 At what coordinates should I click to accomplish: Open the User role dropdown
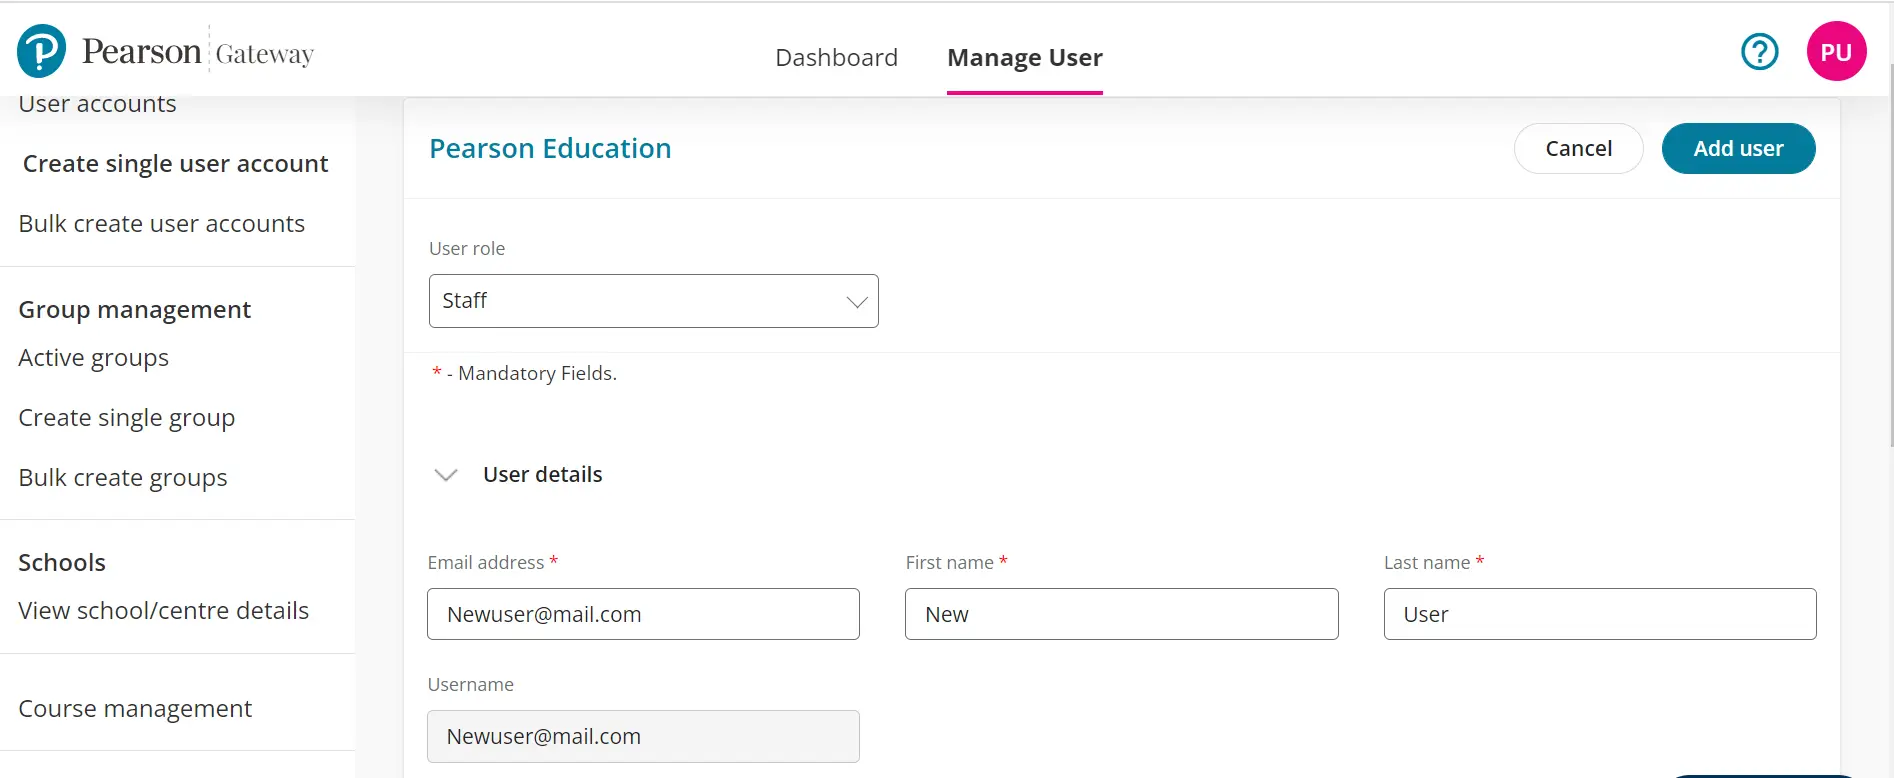click(x=653, y=301)
